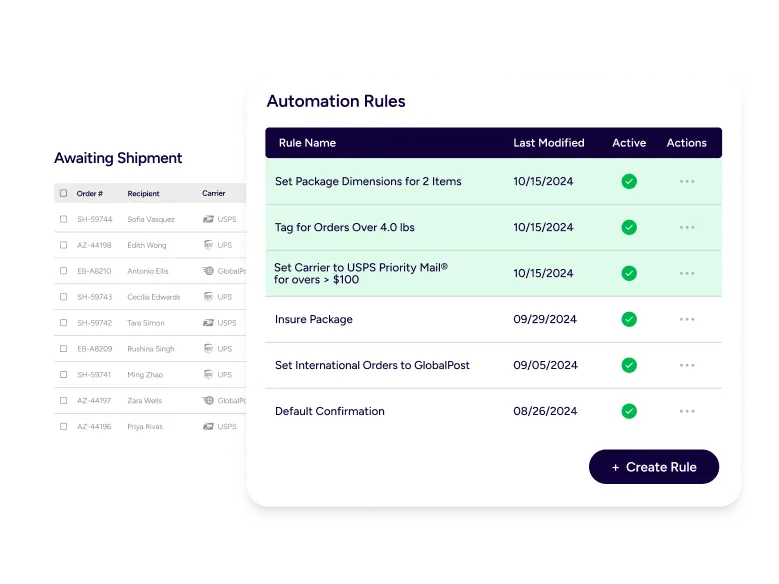Viewport: 779px width, 584px height.
Task: Click active checkmark for Set International Orders rule
Action: pos(629,365)
